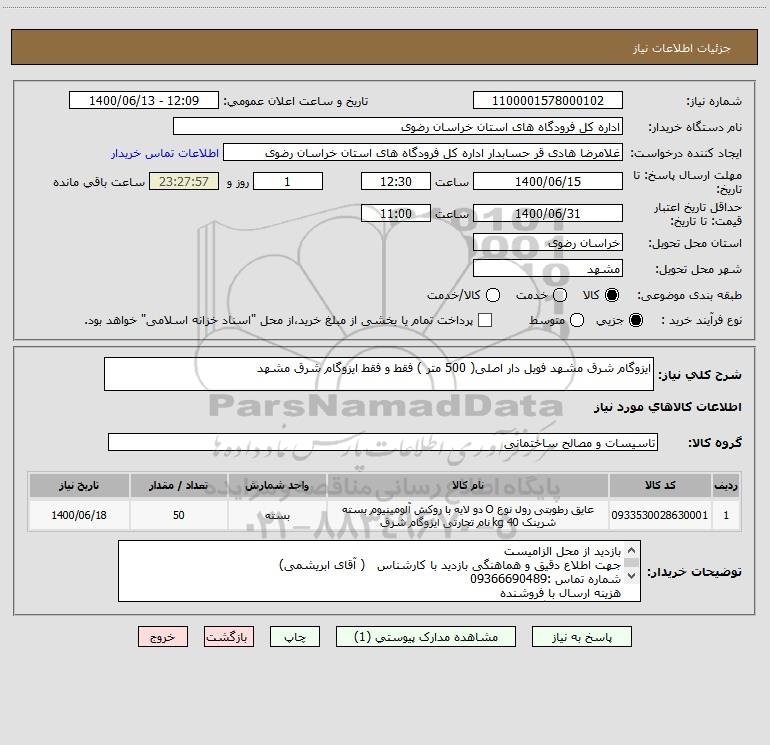
Task: Click the کد کالا column header
Action: tap(660, 486)
